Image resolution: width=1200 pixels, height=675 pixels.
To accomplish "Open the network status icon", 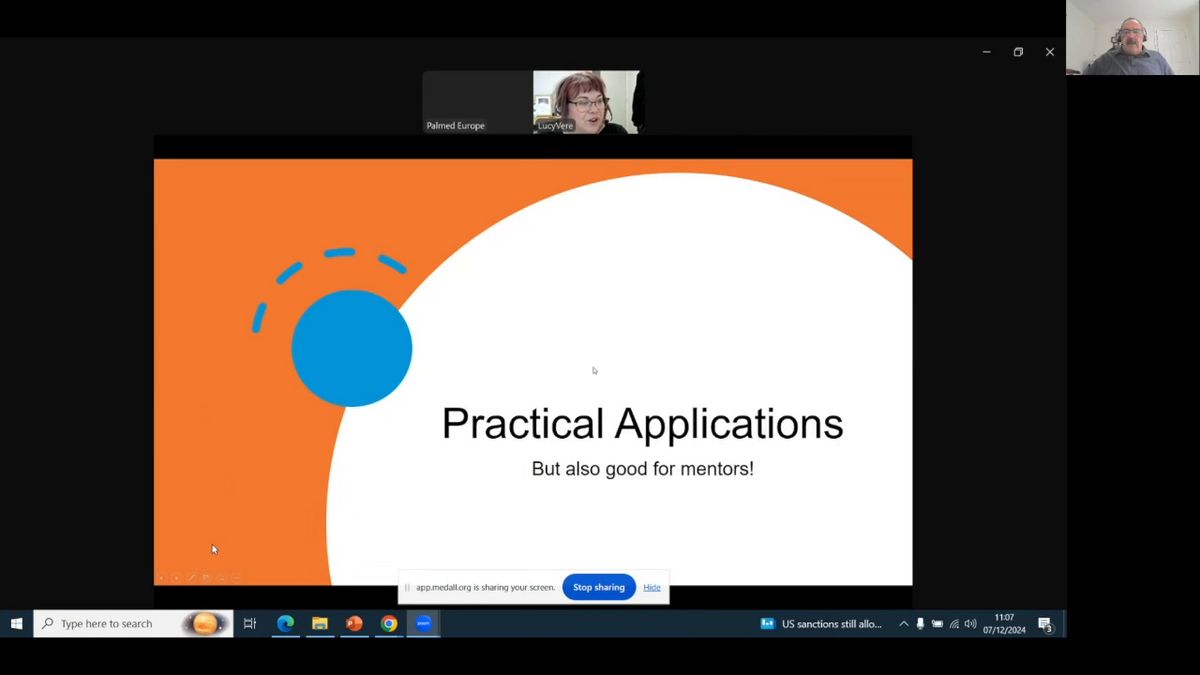I will pos(954,624).
